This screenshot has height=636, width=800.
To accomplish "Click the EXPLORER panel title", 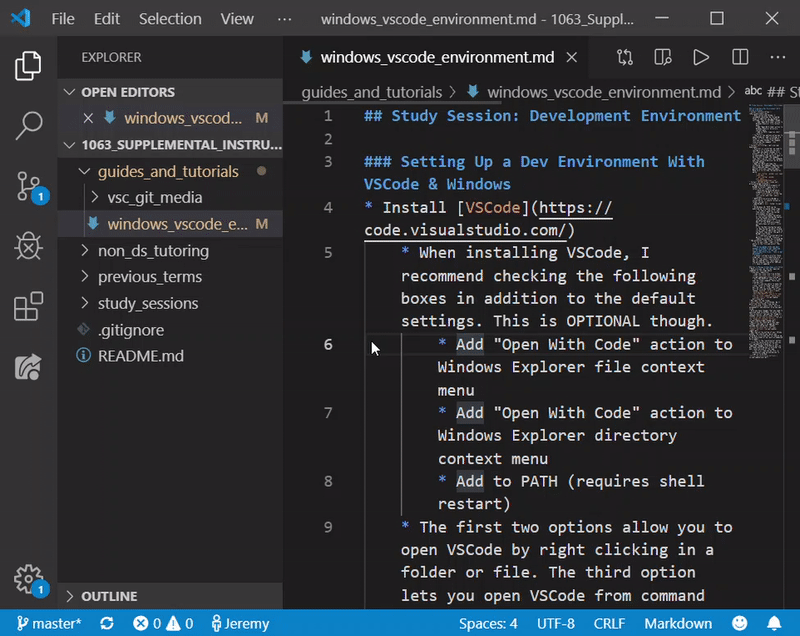I will pos(111,57).
